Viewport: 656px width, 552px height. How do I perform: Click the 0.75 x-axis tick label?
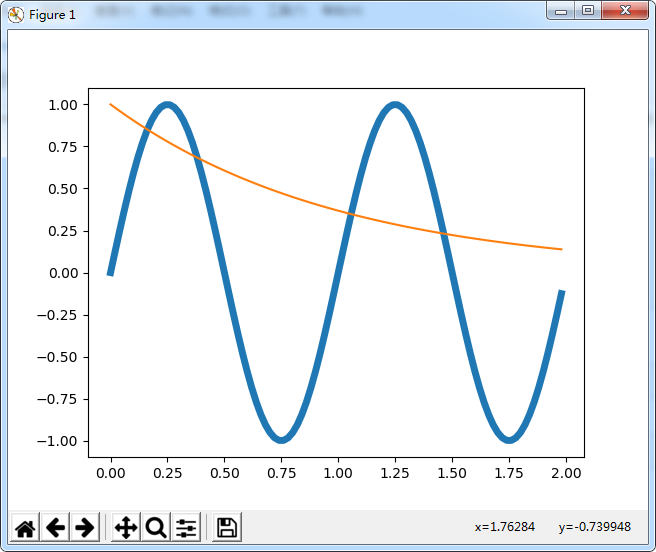(x=282, y=473)
